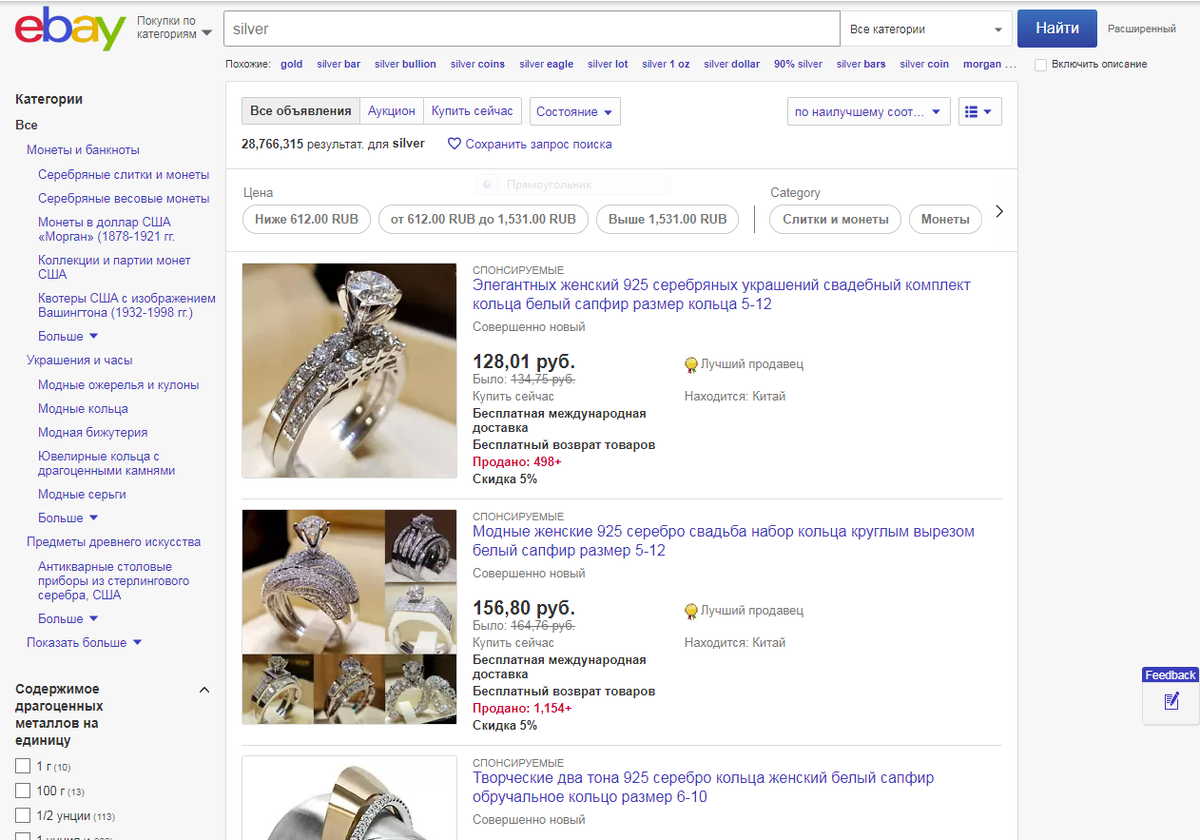Open 'Квотеры США с изображением Вашингтона' category
This screenshot has height=840, width=1200.
coord(127,305)
